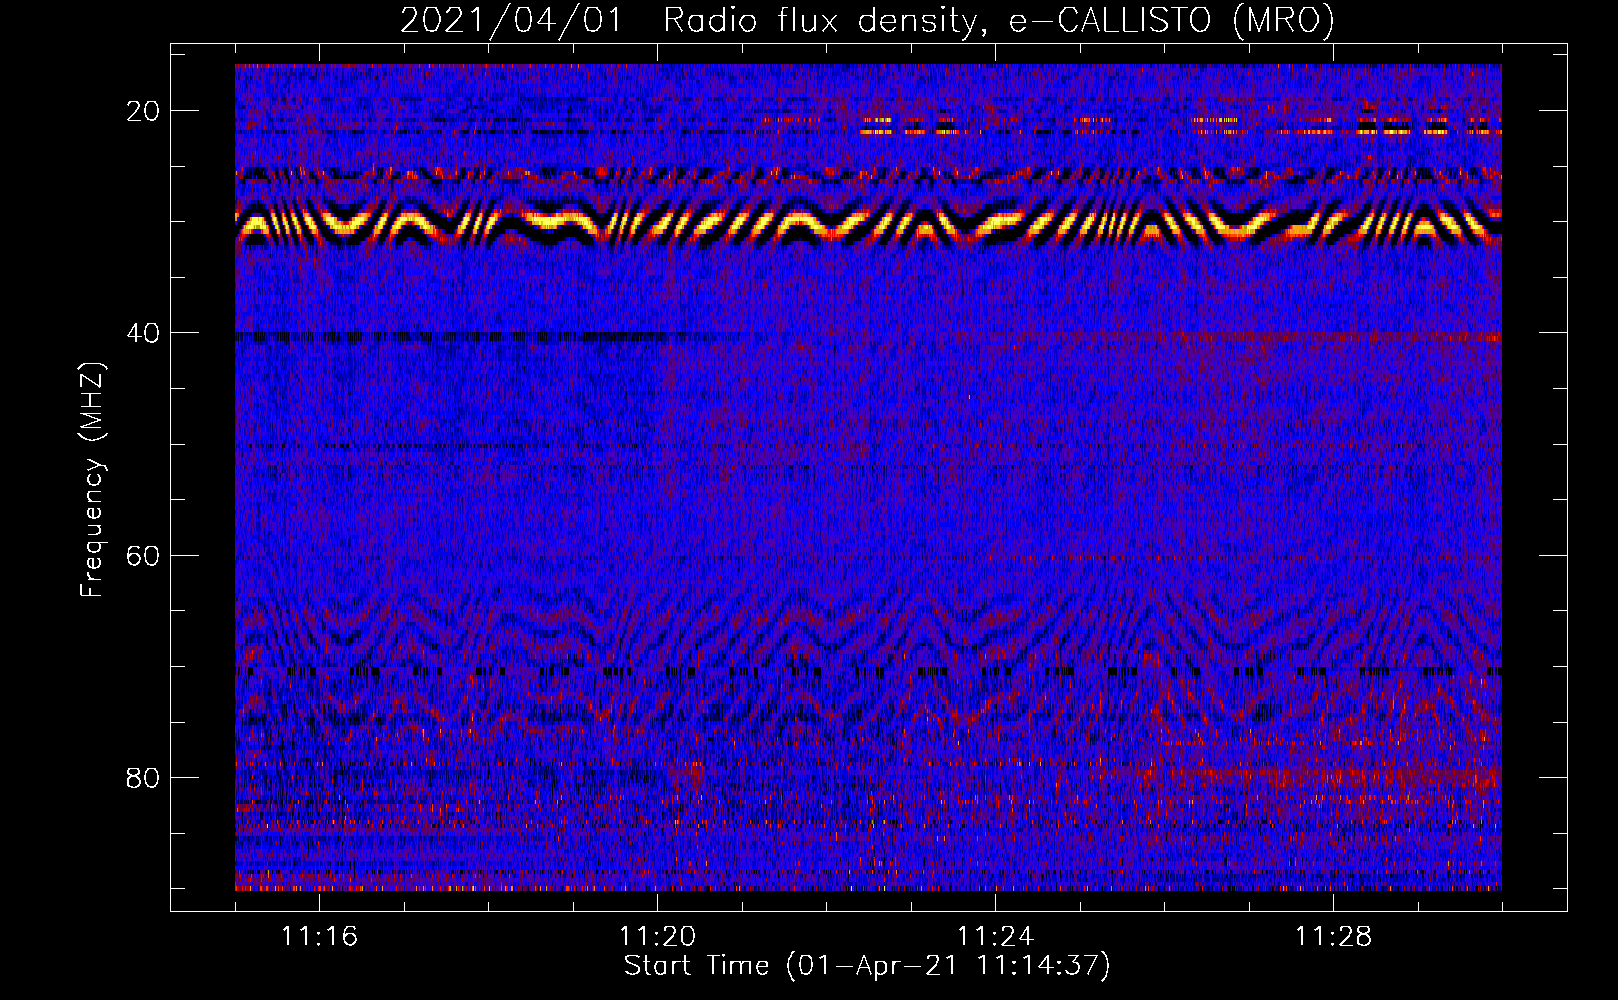The height and width of the screenshot is (1000, 1618).
Task: Click the '11:28' time tick label
Action: pyautogui.click(x=1333, y=936)
